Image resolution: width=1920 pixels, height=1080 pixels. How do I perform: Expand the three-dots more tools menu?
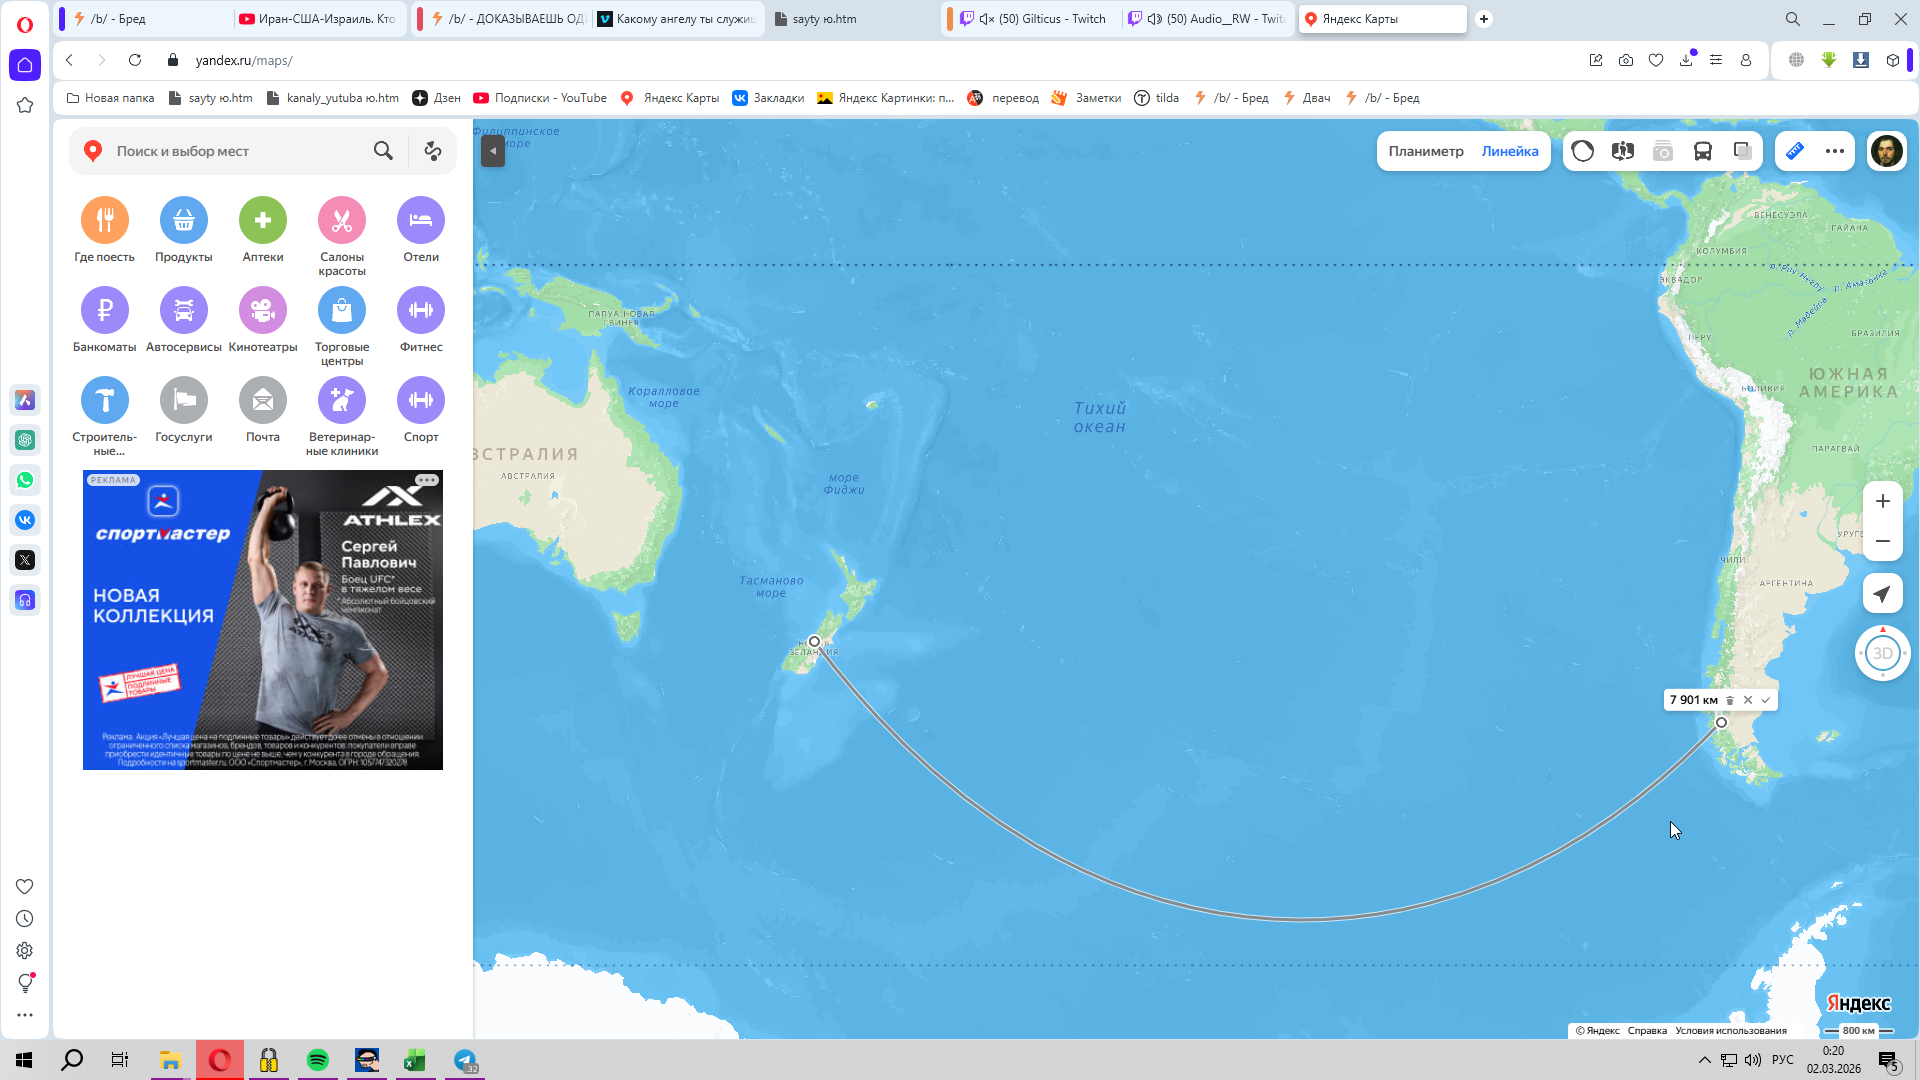click(x=1834, y=151)
